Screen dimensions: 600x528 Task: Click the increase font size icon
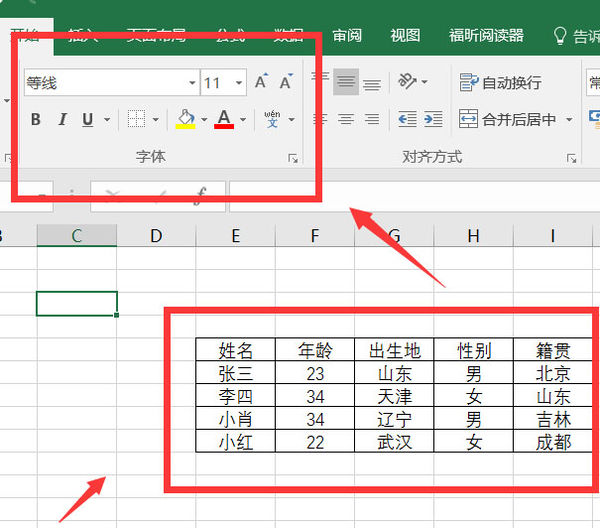(261, 83)
